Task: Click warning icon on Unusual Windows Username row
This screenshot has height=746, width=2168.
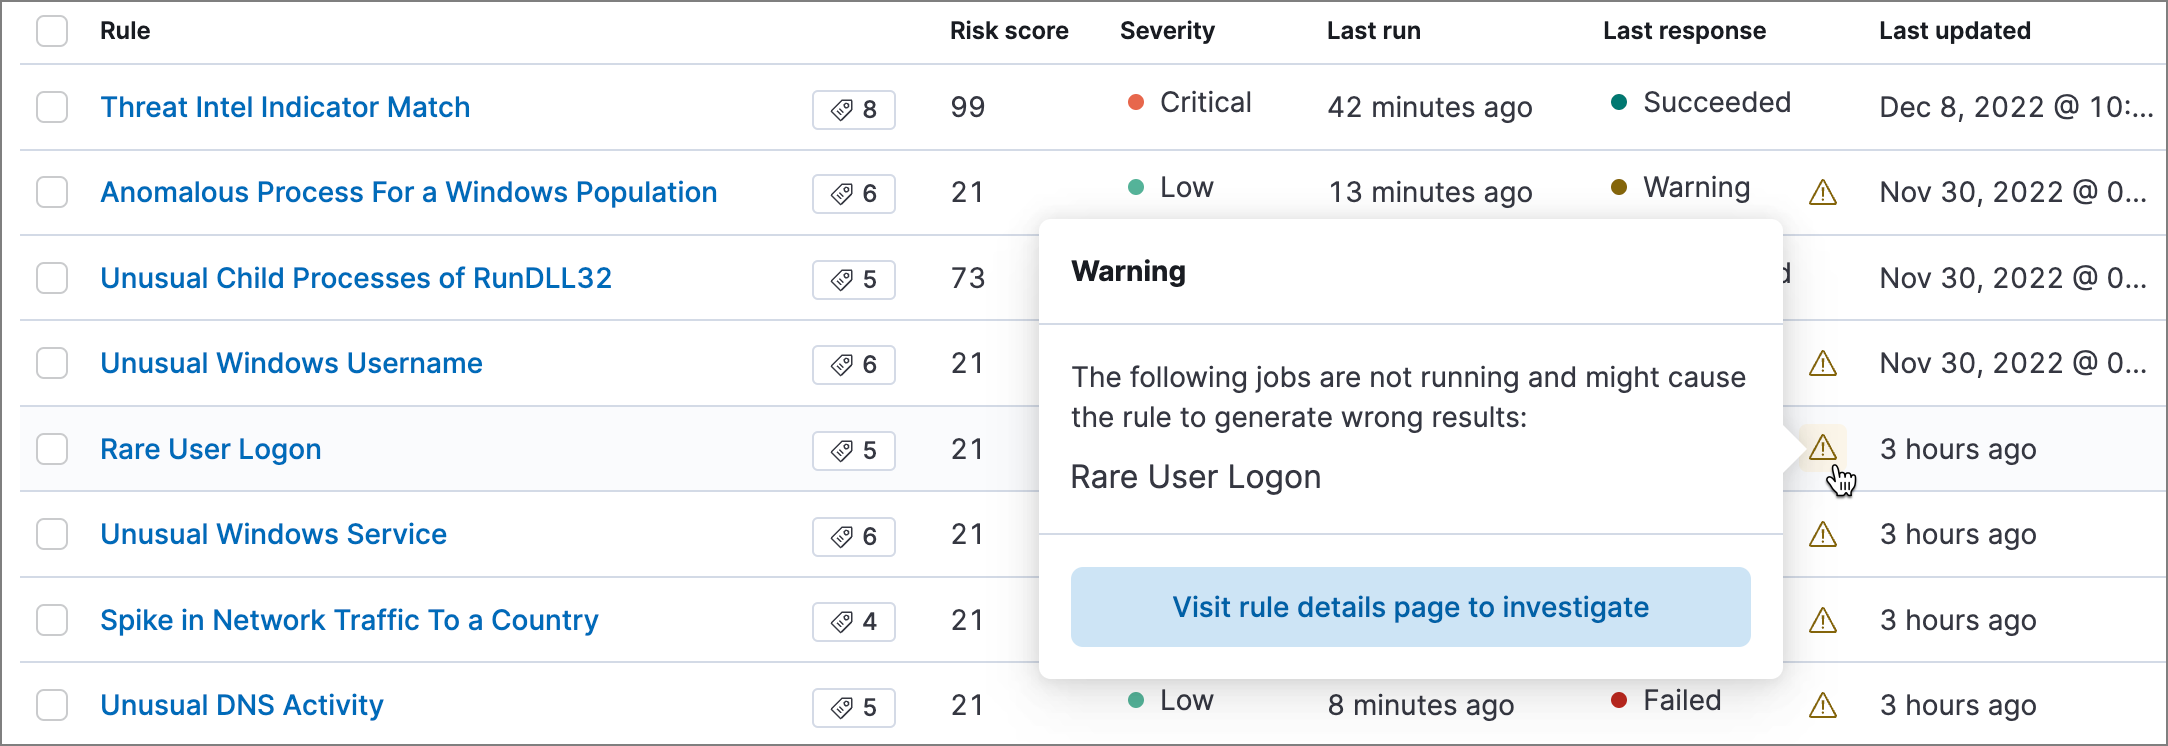Action: coord(1822,363)
